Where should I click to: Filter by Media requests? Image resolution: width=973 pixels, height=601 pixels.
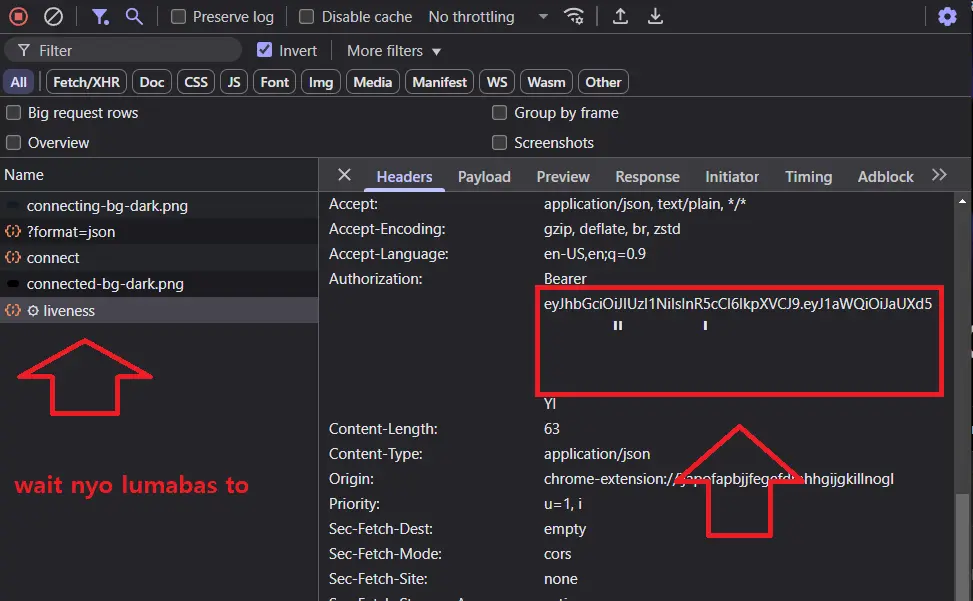372,82
